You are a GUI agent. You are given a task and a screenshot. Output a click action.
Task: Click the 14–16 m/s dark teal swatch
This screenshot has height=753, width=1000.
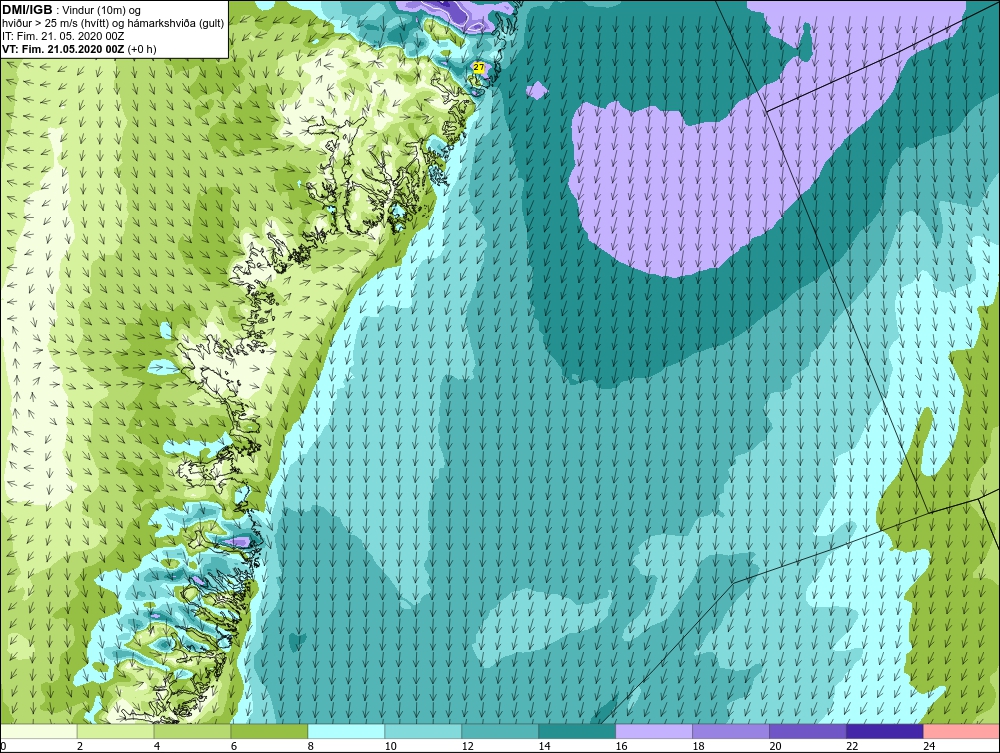coord(577,731)
